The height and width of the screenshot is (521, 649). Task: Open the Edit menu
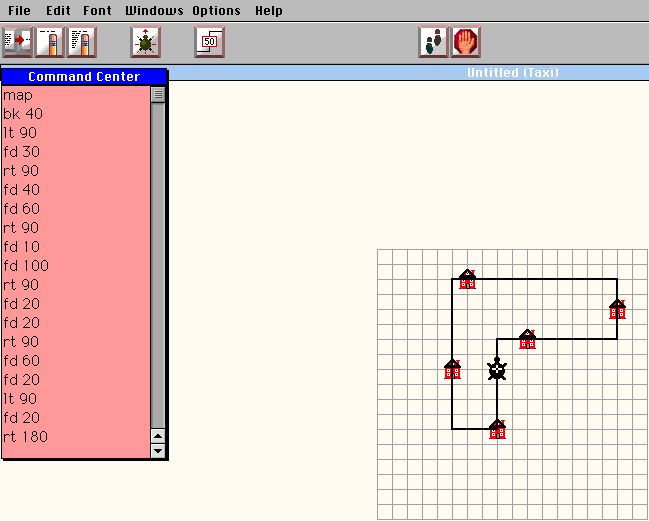point(58,10)
